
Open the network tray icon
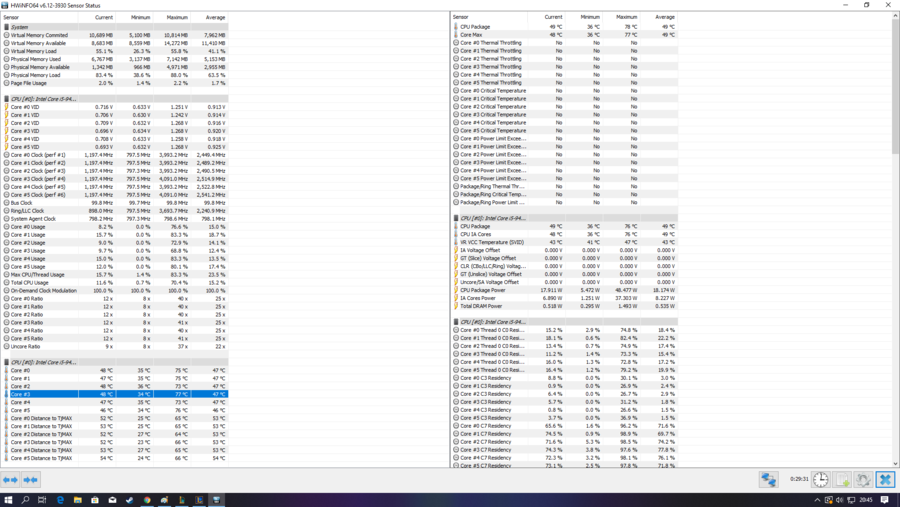pos(851,500)
